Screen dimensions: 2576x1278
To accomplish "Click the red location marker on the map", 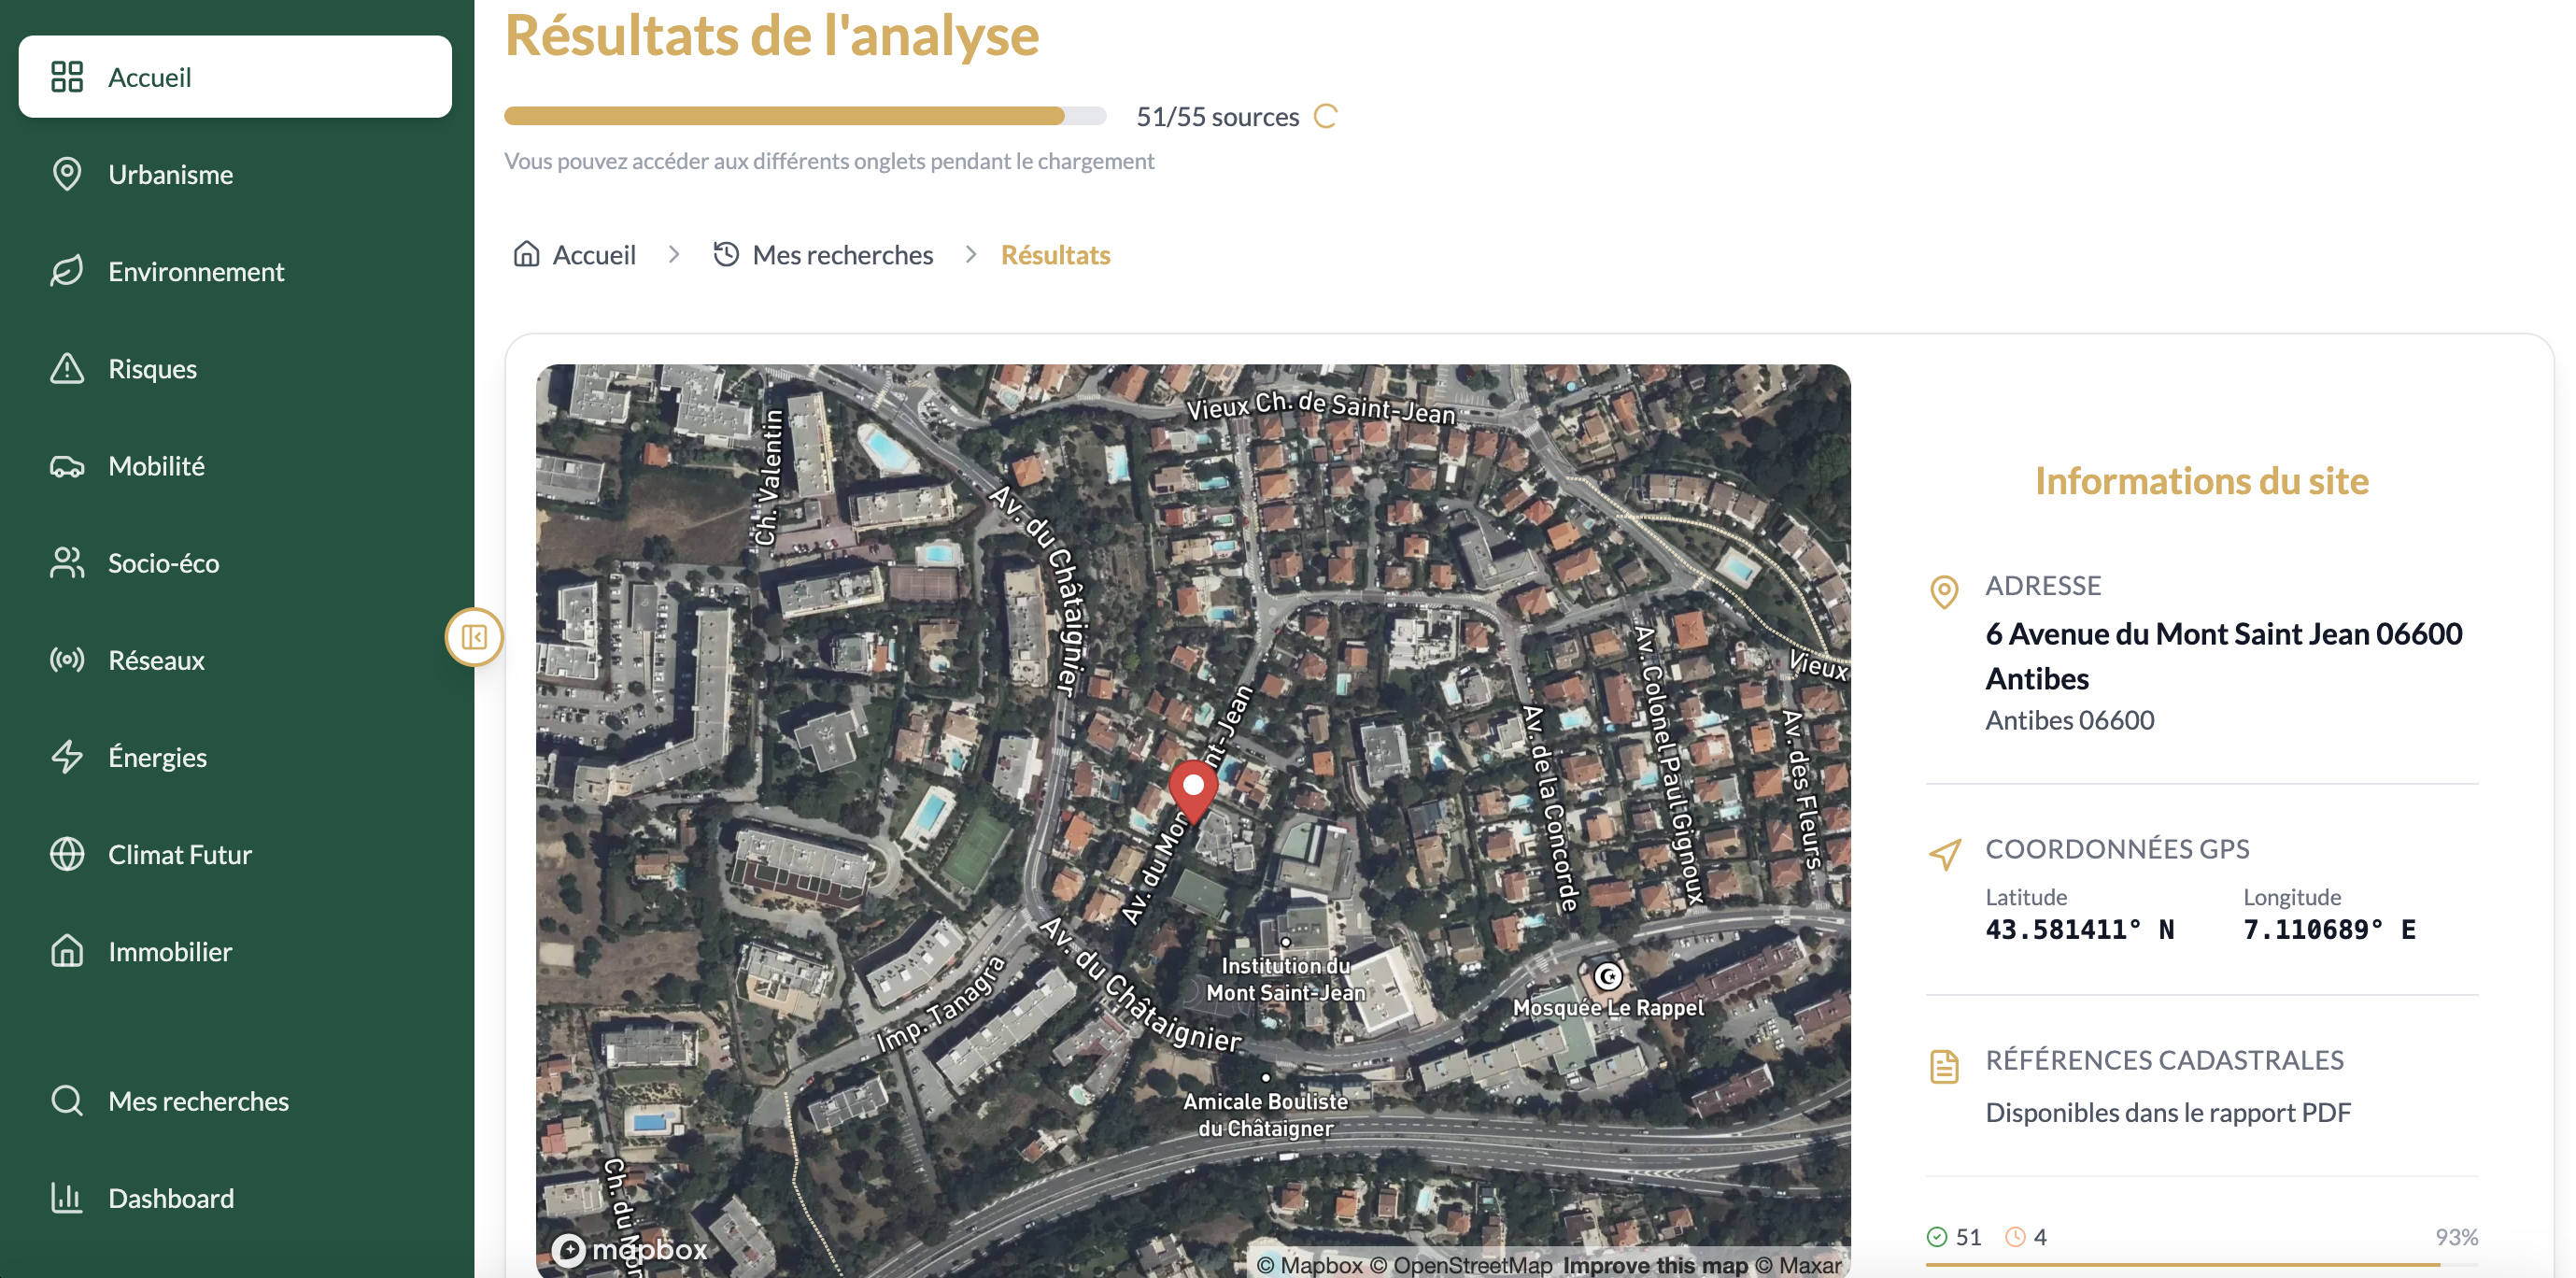I will pyautogui.click(x=1193, y=788).
